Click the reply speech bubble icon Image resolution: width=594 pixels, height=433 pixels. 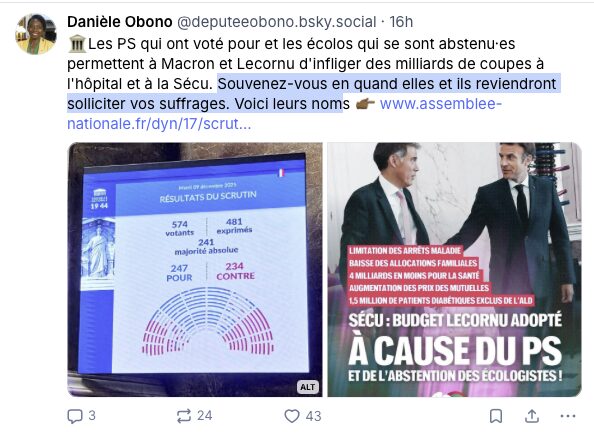(75, 416)
